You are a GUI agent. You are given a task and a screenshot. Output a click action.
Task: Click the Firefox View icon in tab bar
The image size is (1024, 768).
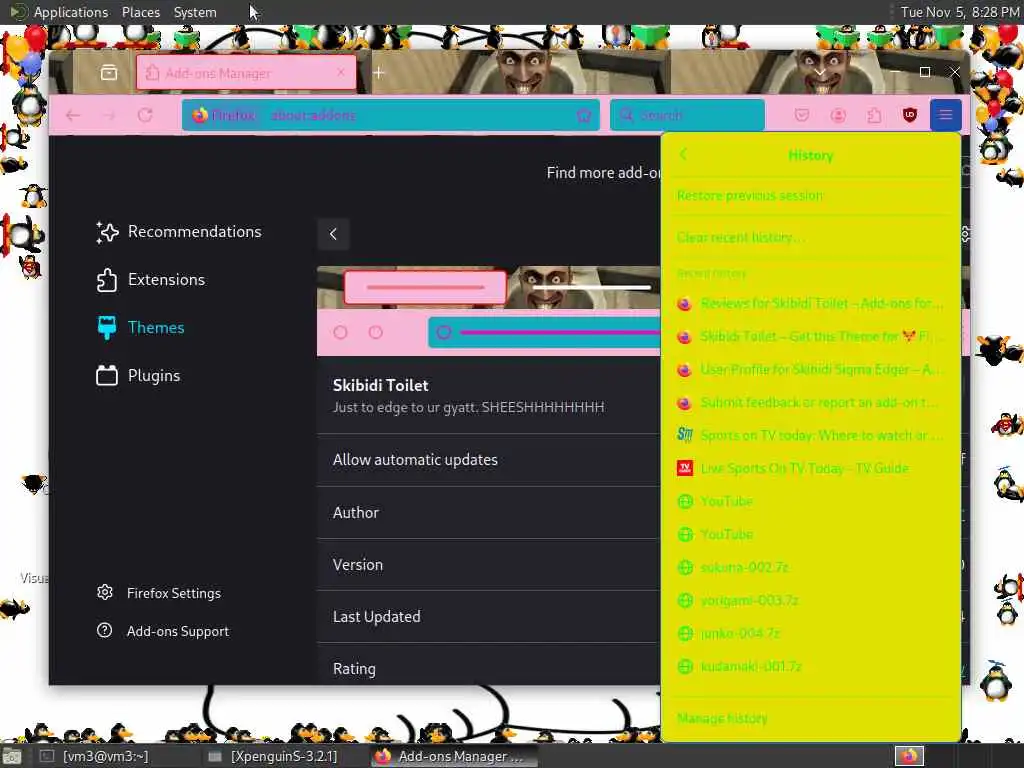click(109, 72)
